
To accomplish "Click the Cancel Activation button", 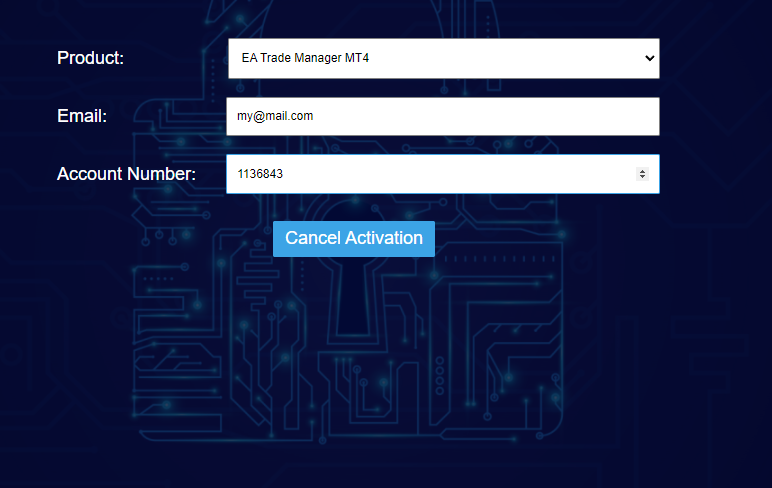I will point(353,238).
